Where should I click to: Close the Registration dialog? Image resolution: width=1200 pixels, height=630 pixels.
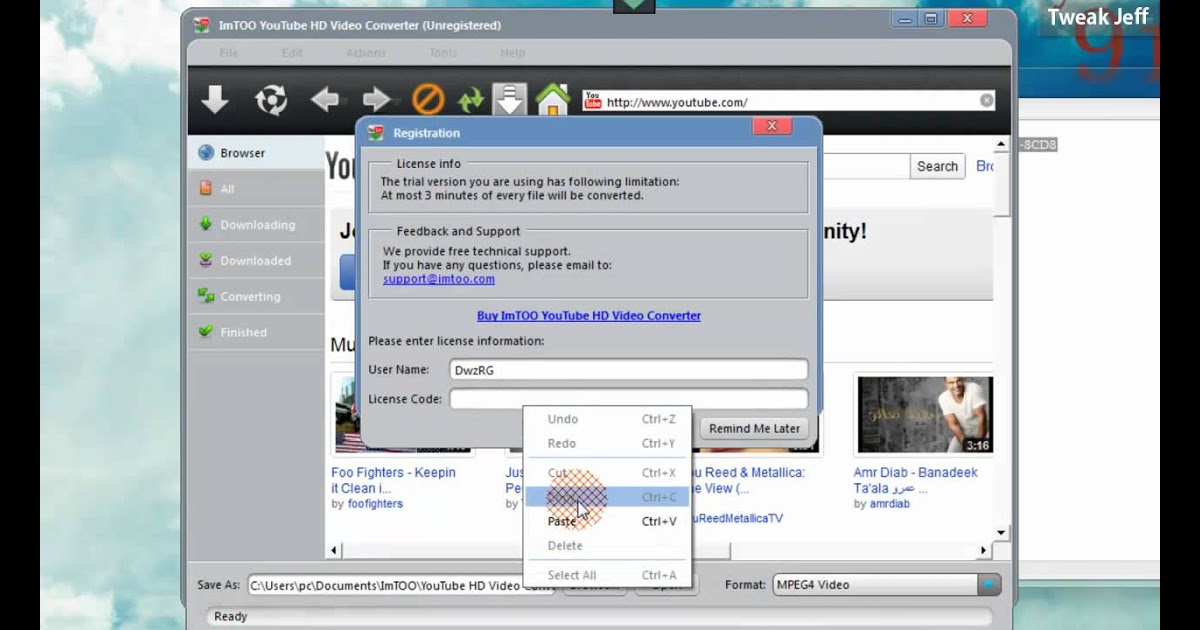pos(771,128)
